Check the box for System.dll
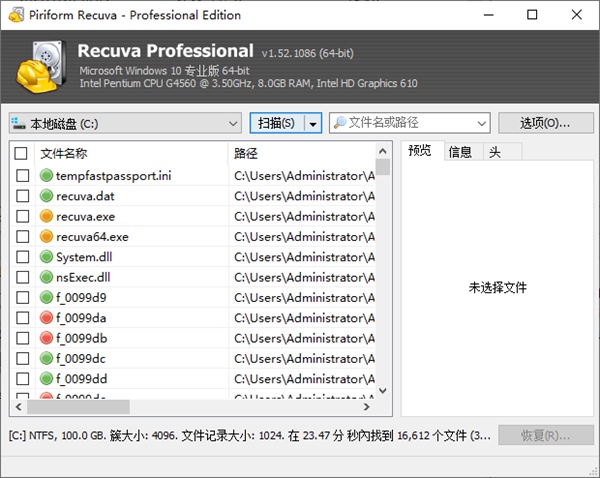This screenshot has height=478, width=600. pyautogui.click(x=23, y=257)
